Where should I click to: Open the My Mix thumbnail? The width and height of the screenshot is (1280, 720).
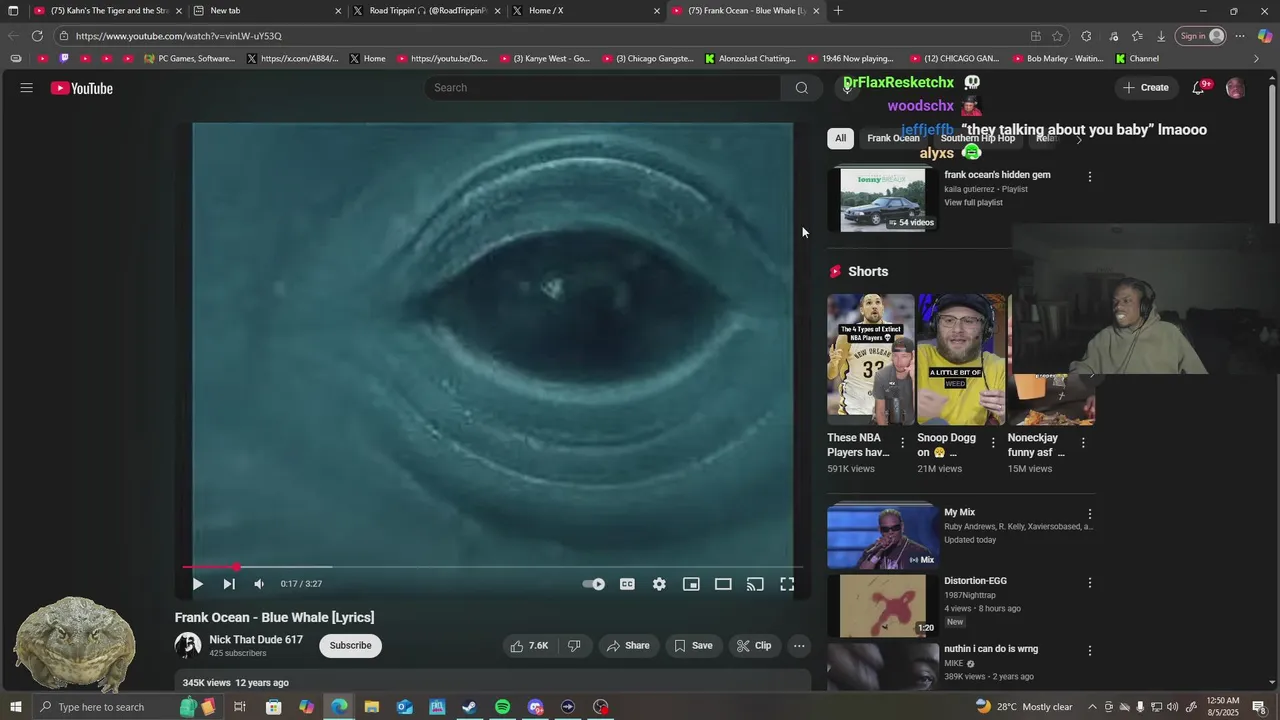click(x=883, y=536)
